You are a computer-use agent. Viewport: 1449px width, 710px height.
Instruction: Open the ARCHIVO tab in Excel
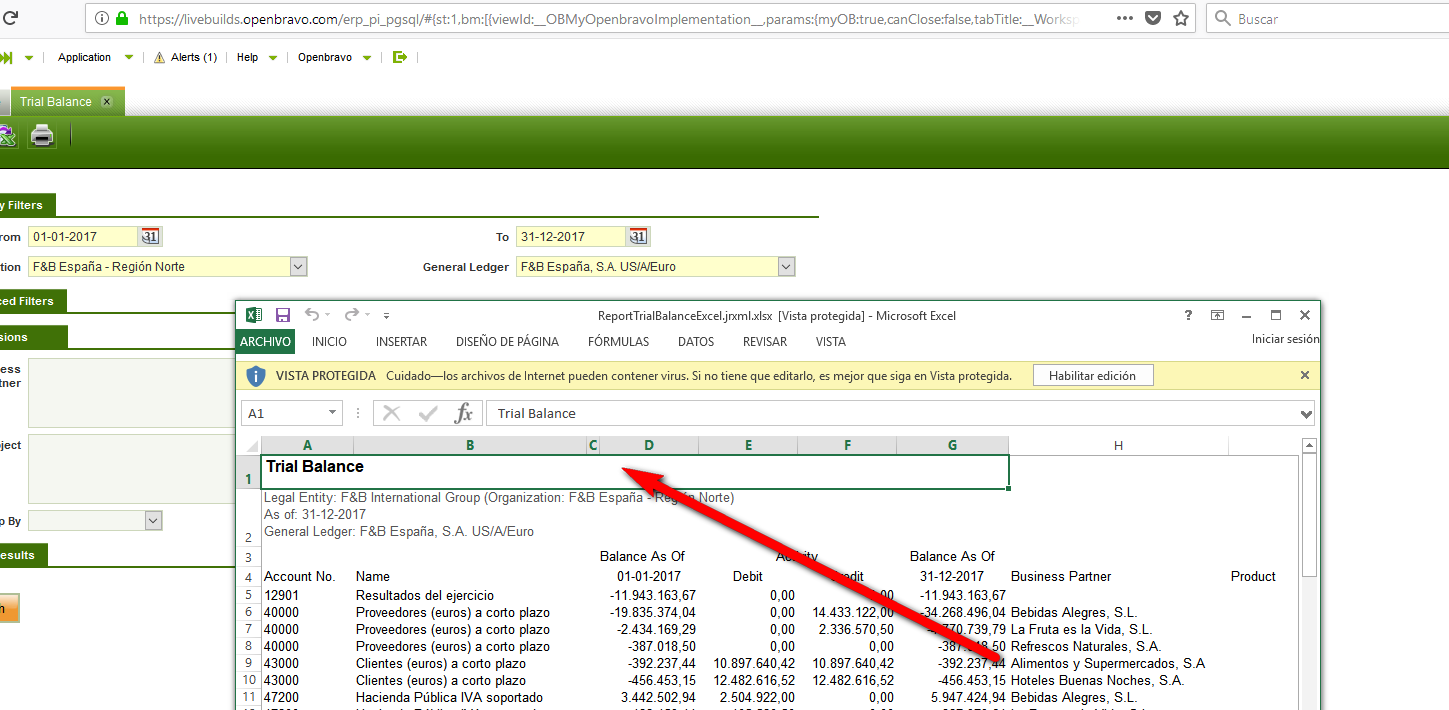(266, 342)
